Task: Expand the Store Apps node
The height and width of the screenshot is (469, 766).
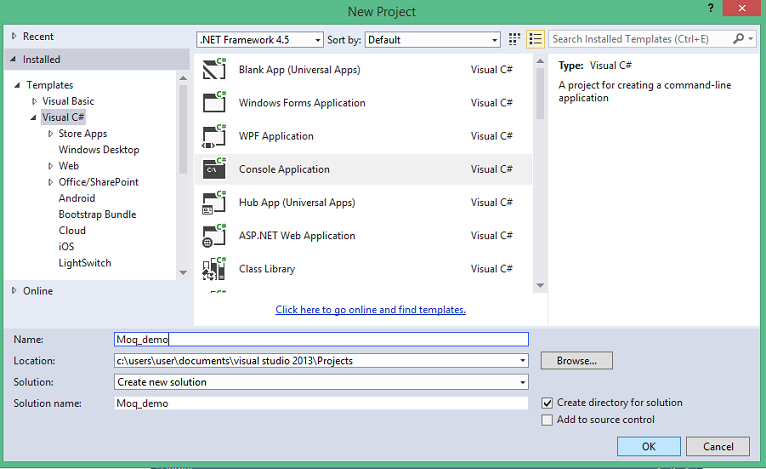Action: tap(50, 133)
